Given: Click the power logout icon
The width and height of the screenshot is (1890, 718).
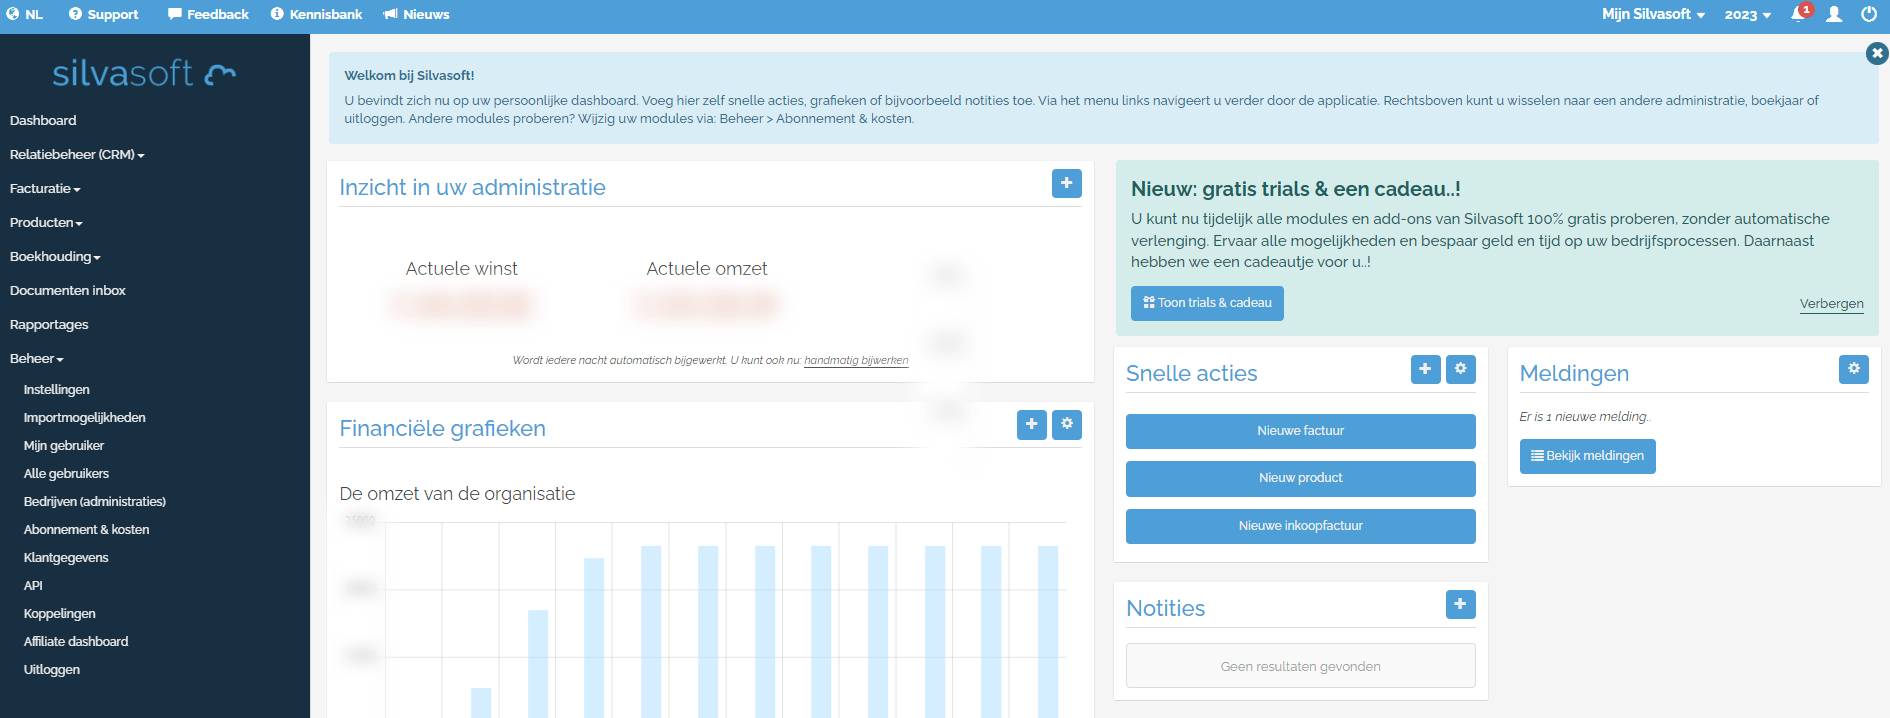Looking at the screenshot, I should [x=1868, y=14].
